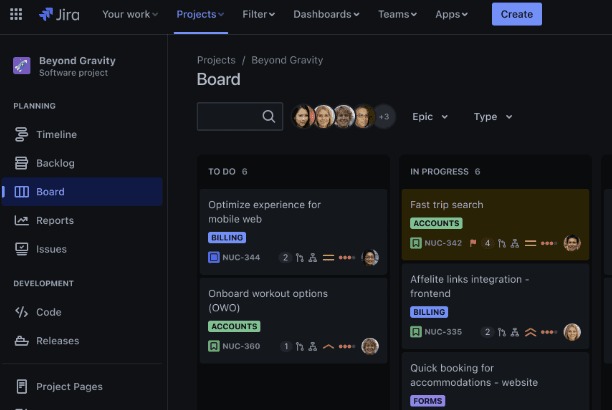Open Timeline in the sidebar
Screen dimensions: 612x410
56,134
